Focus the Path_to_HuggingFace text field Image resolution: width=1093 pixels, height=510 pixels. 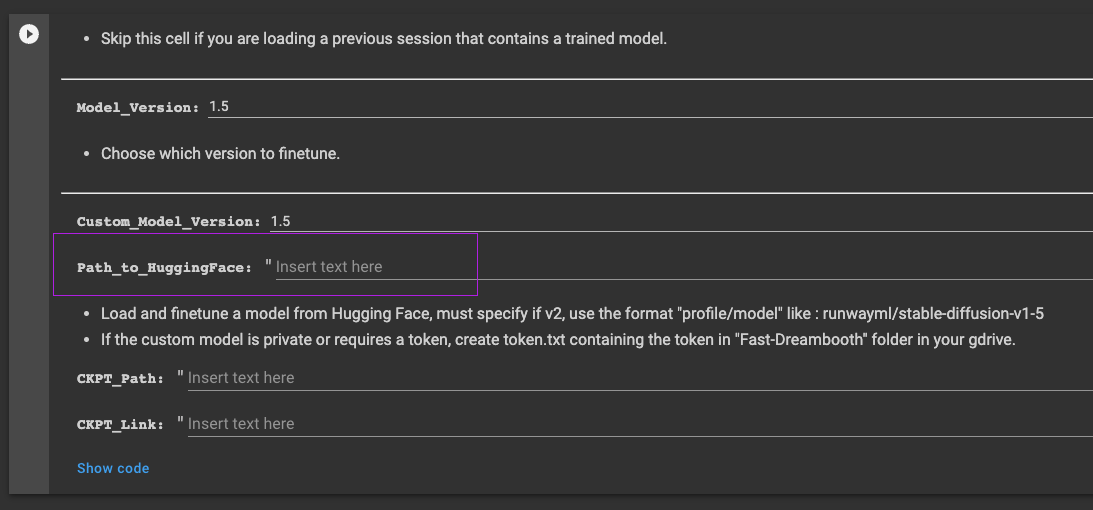click(x=370, y=267)
